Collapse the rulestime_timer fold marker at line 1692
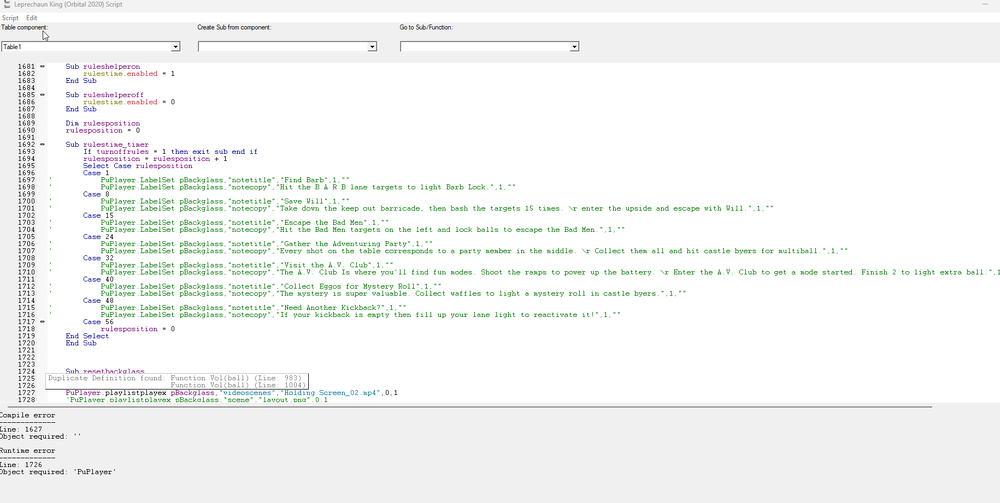 [43, 145]
